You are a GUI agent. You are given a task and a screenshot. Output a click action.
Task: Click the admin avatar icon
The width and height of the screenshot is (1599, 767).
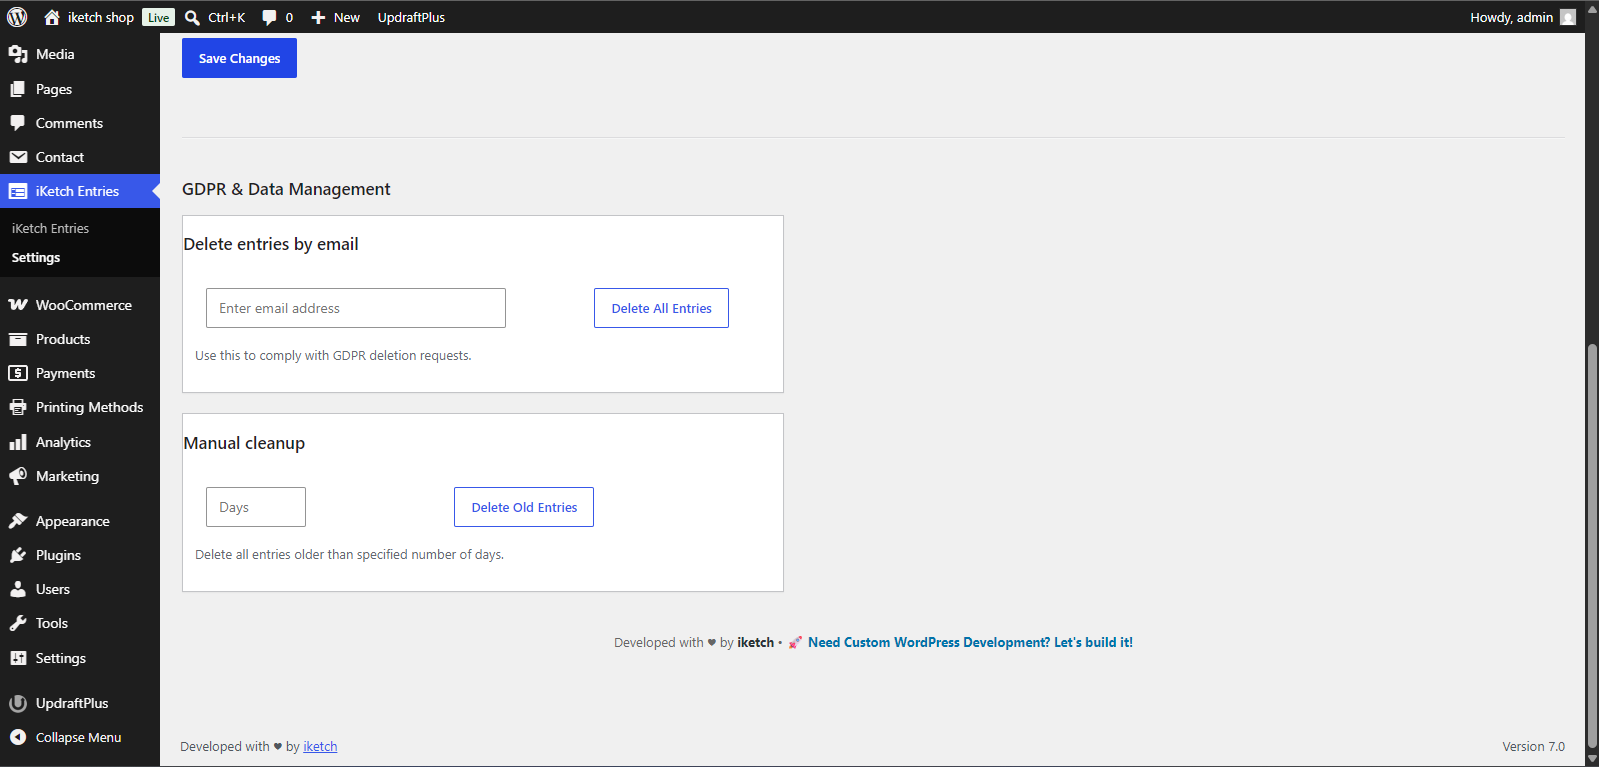(x=1568, y=17)
